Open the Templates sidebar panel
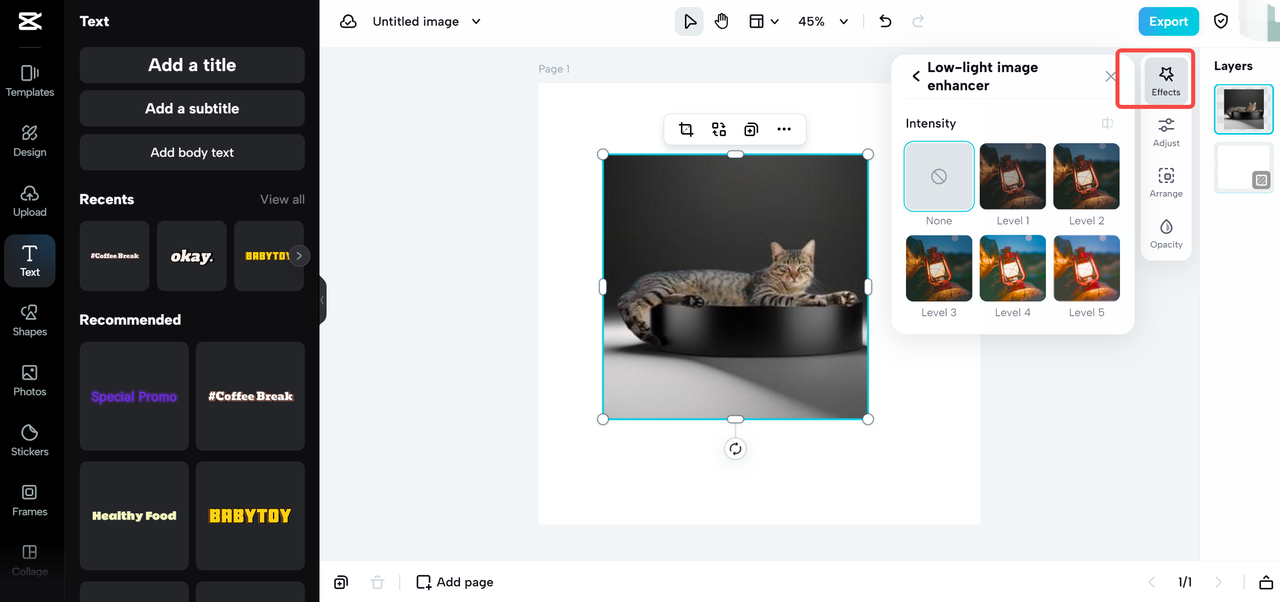This screenshot has width=1280, height=602. (x=30, y=81)
